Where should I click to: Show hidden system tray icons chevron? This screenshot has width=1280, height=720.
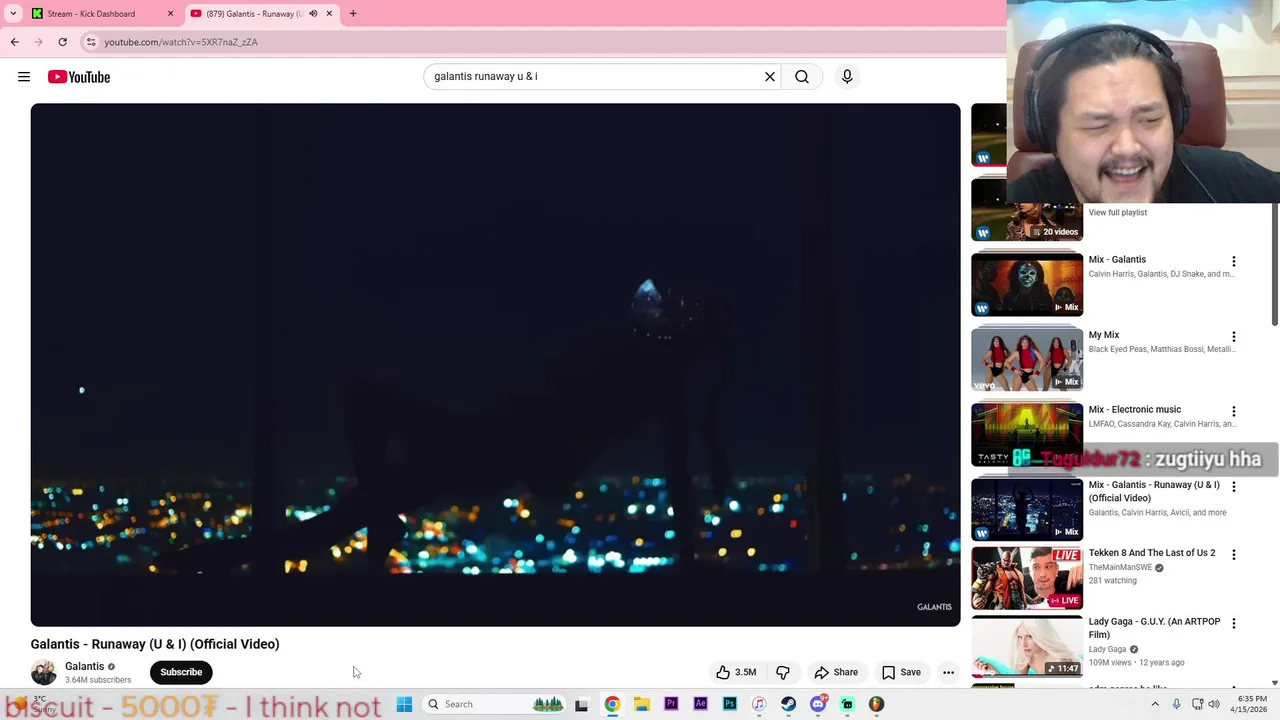pyautogui.click(x=1155, y=704)
